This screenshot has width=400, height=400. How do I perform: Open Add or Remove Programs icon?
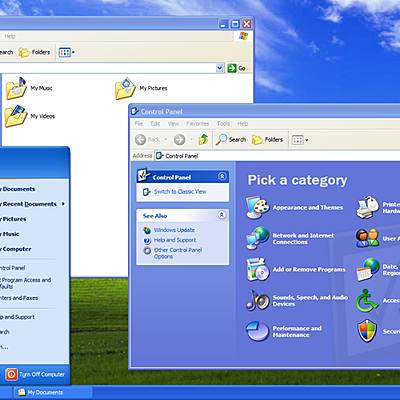point(257,269)
